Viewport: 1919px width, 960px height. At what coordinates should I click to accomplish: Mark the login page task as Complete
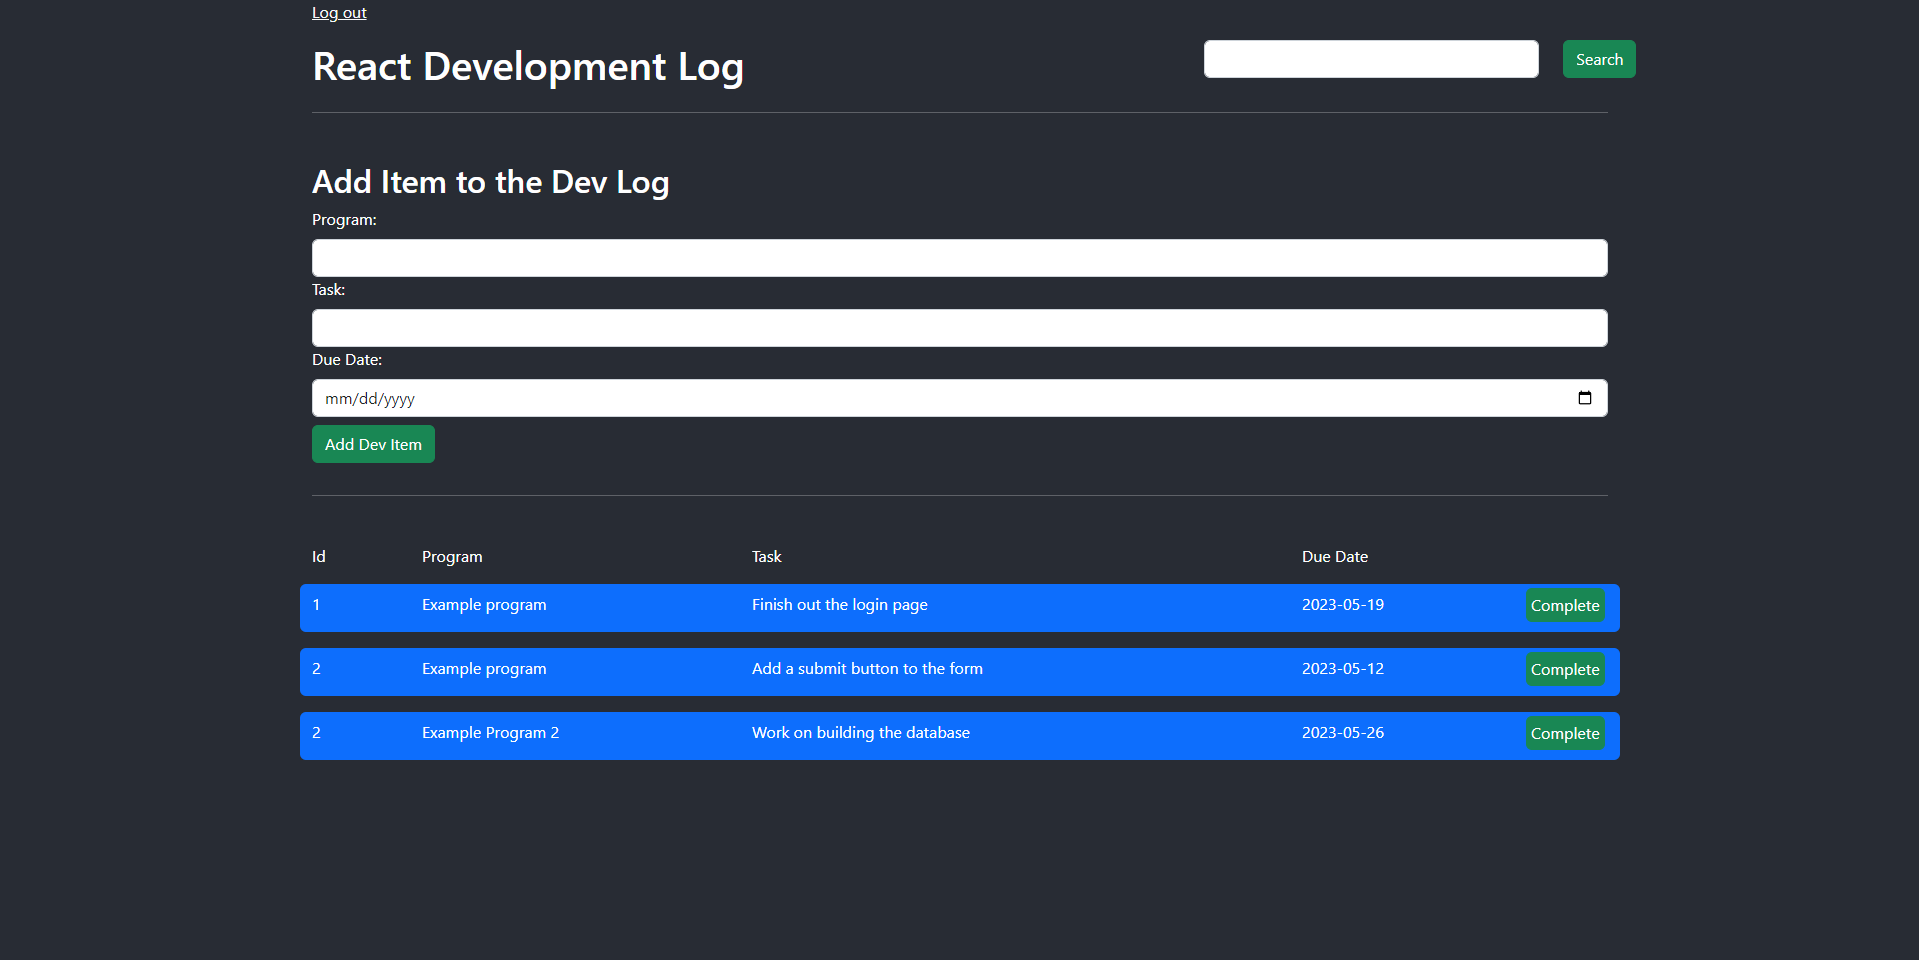pos(1564,606)
